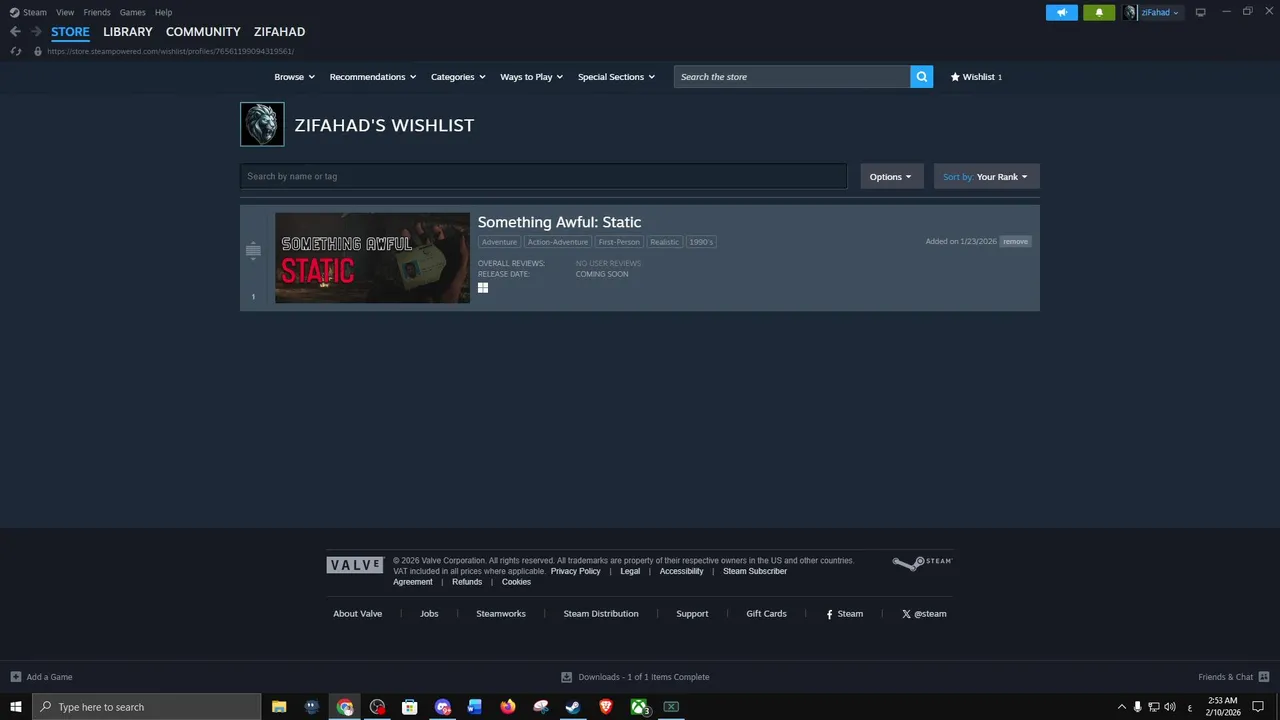Screen dimensions: 1280x720
Task: Click ZiFahad's lion avatar on wishlist header
Action: tap(262, 125)
